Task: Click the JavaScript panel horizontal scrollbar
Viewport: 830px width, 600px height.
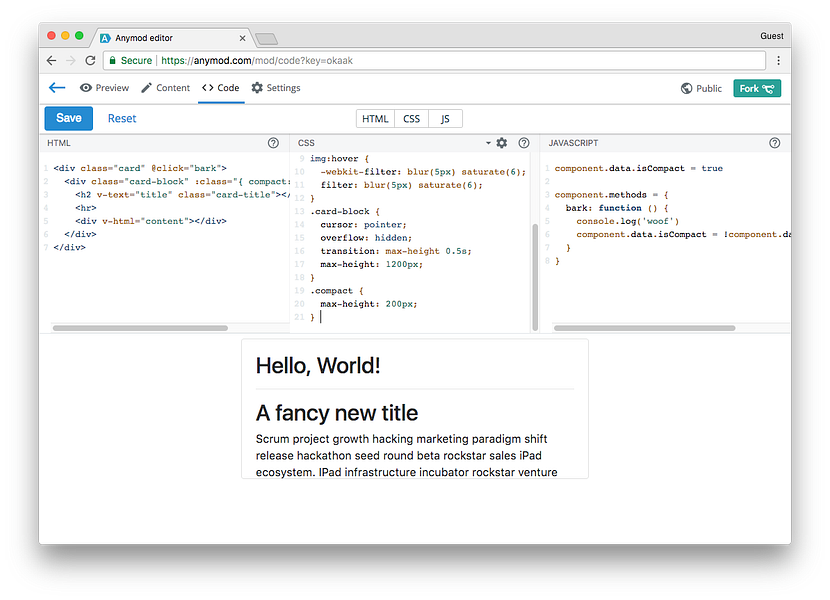Action: coord(644,328)
